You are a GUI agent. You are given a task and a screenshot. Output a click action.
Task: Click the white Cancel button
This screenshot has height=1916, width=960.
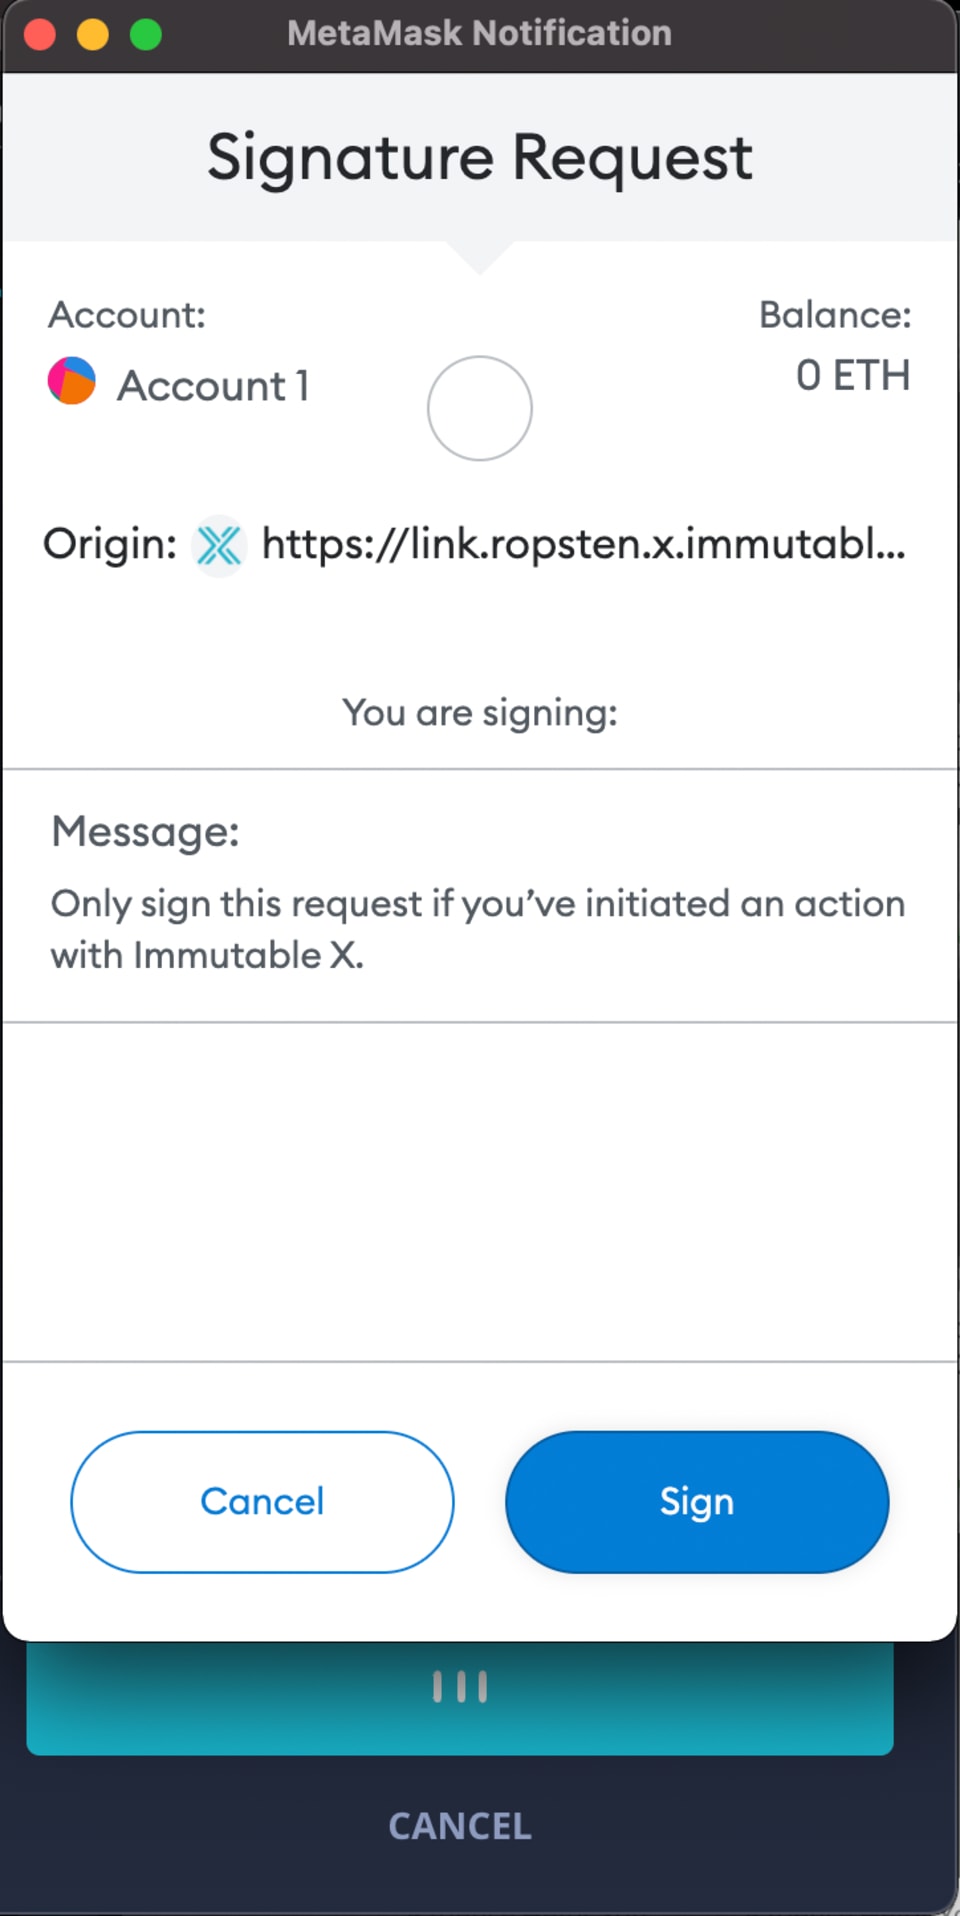tap(262, 1501)
